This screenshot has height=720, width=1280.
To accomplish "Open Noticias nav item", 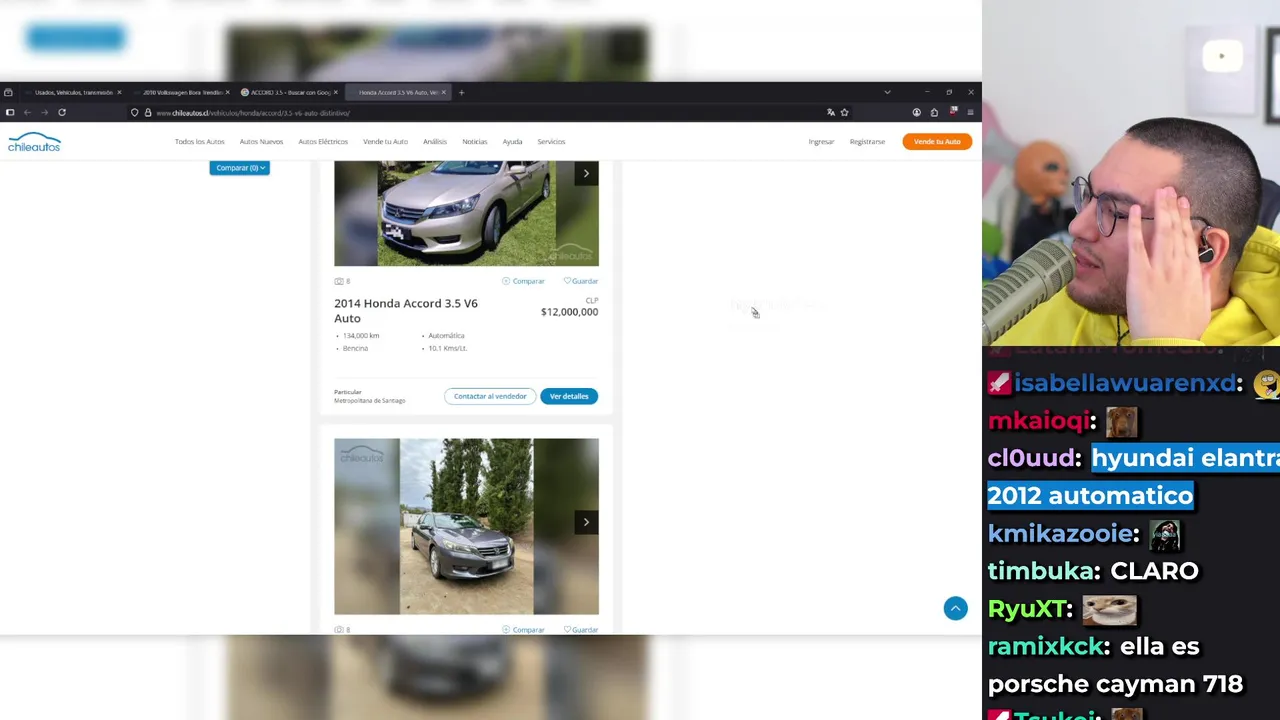I will (x=474, y=142).
